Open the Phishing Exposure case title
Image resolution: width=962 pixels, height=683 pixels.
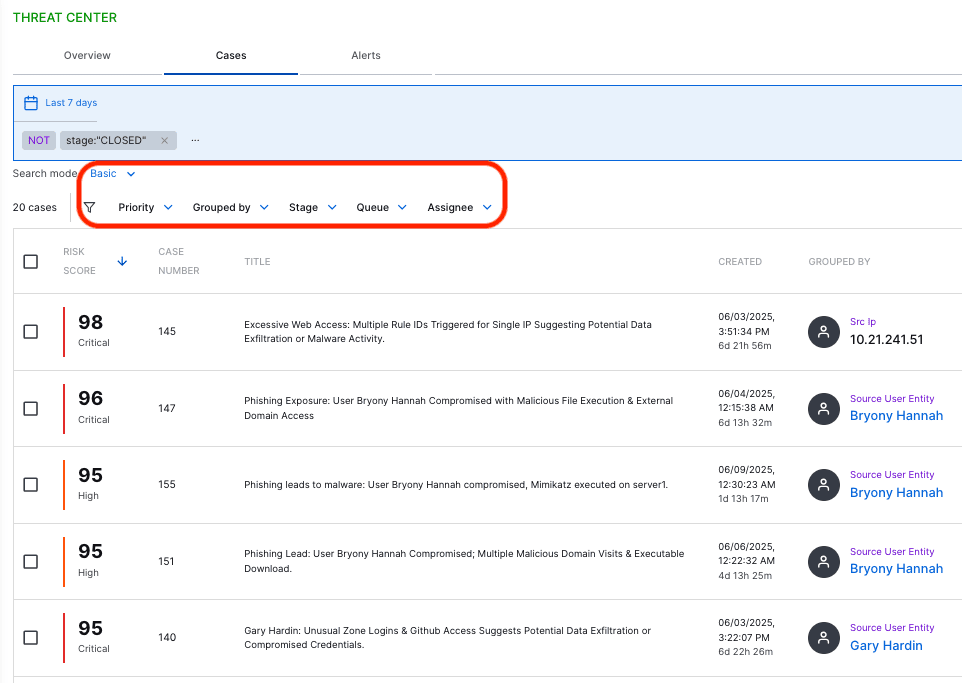(x=458, y=409)
